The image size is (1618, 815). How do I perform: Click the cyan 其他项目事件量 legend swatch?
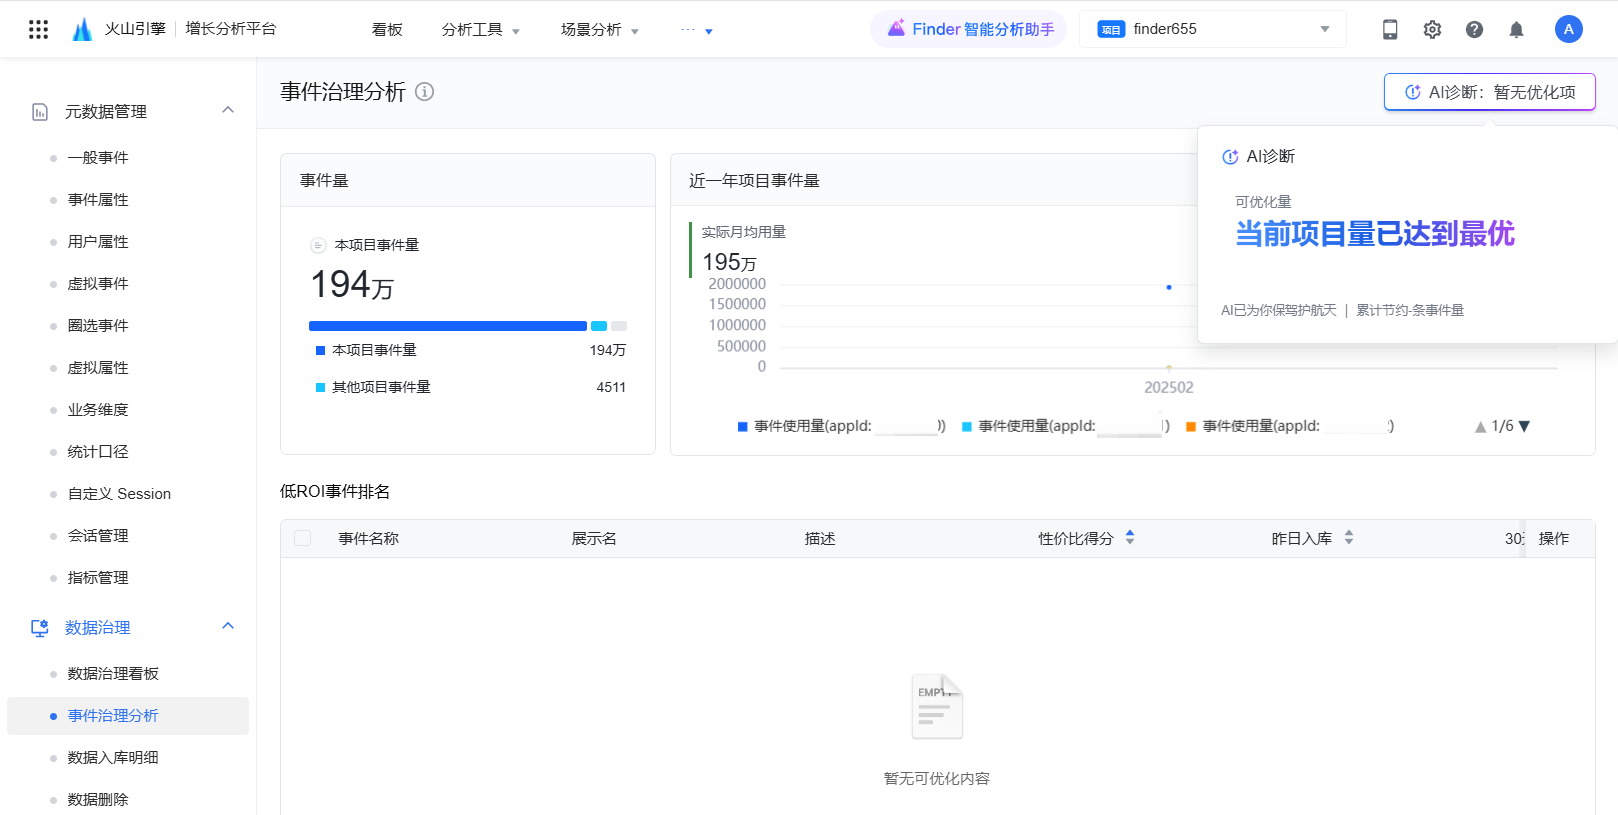[320, 387]
